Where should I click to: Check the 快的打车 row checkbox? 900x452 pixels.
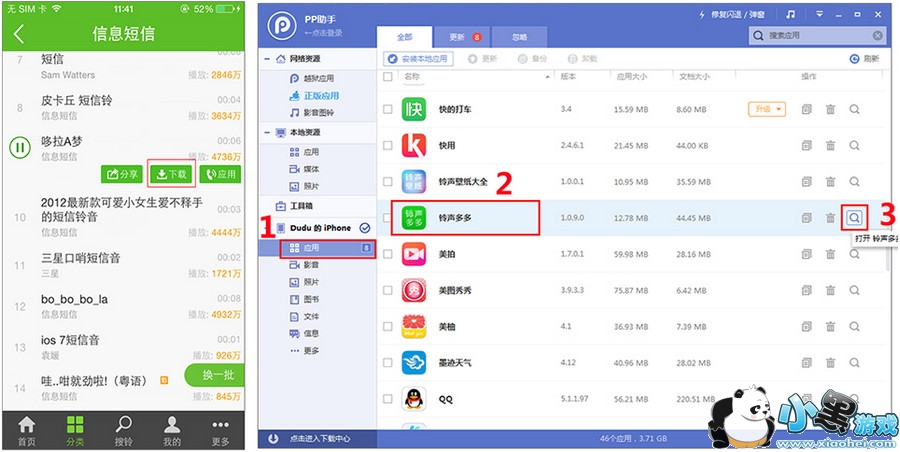point(388,109)
